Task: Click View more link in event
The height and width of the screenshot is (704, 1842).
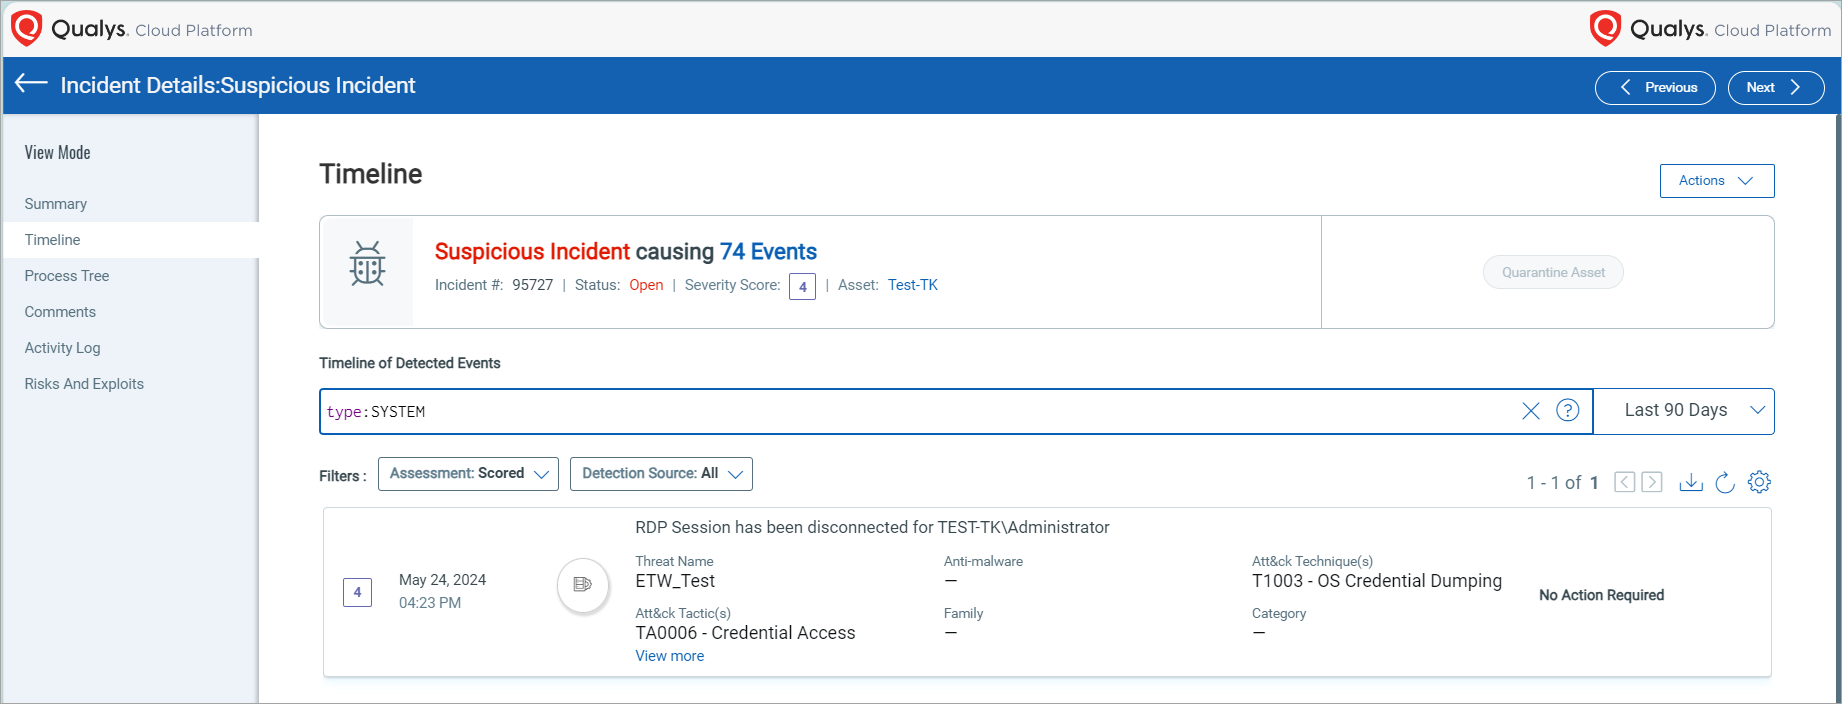Action: (669, 656)
